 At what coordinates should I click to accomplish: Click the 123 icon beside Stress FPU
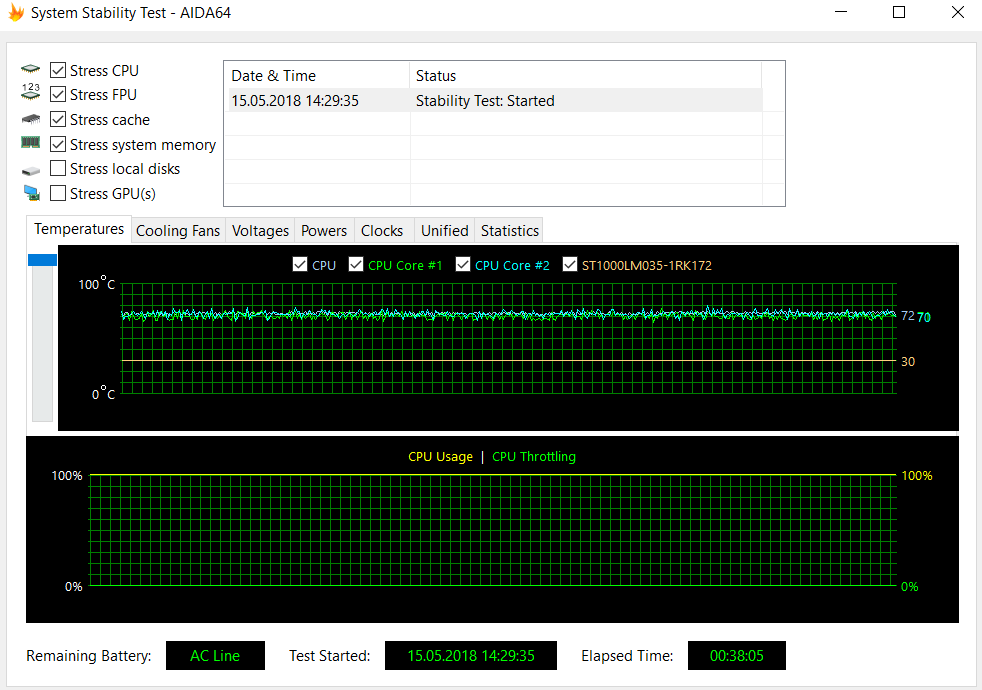coord(31,93)
